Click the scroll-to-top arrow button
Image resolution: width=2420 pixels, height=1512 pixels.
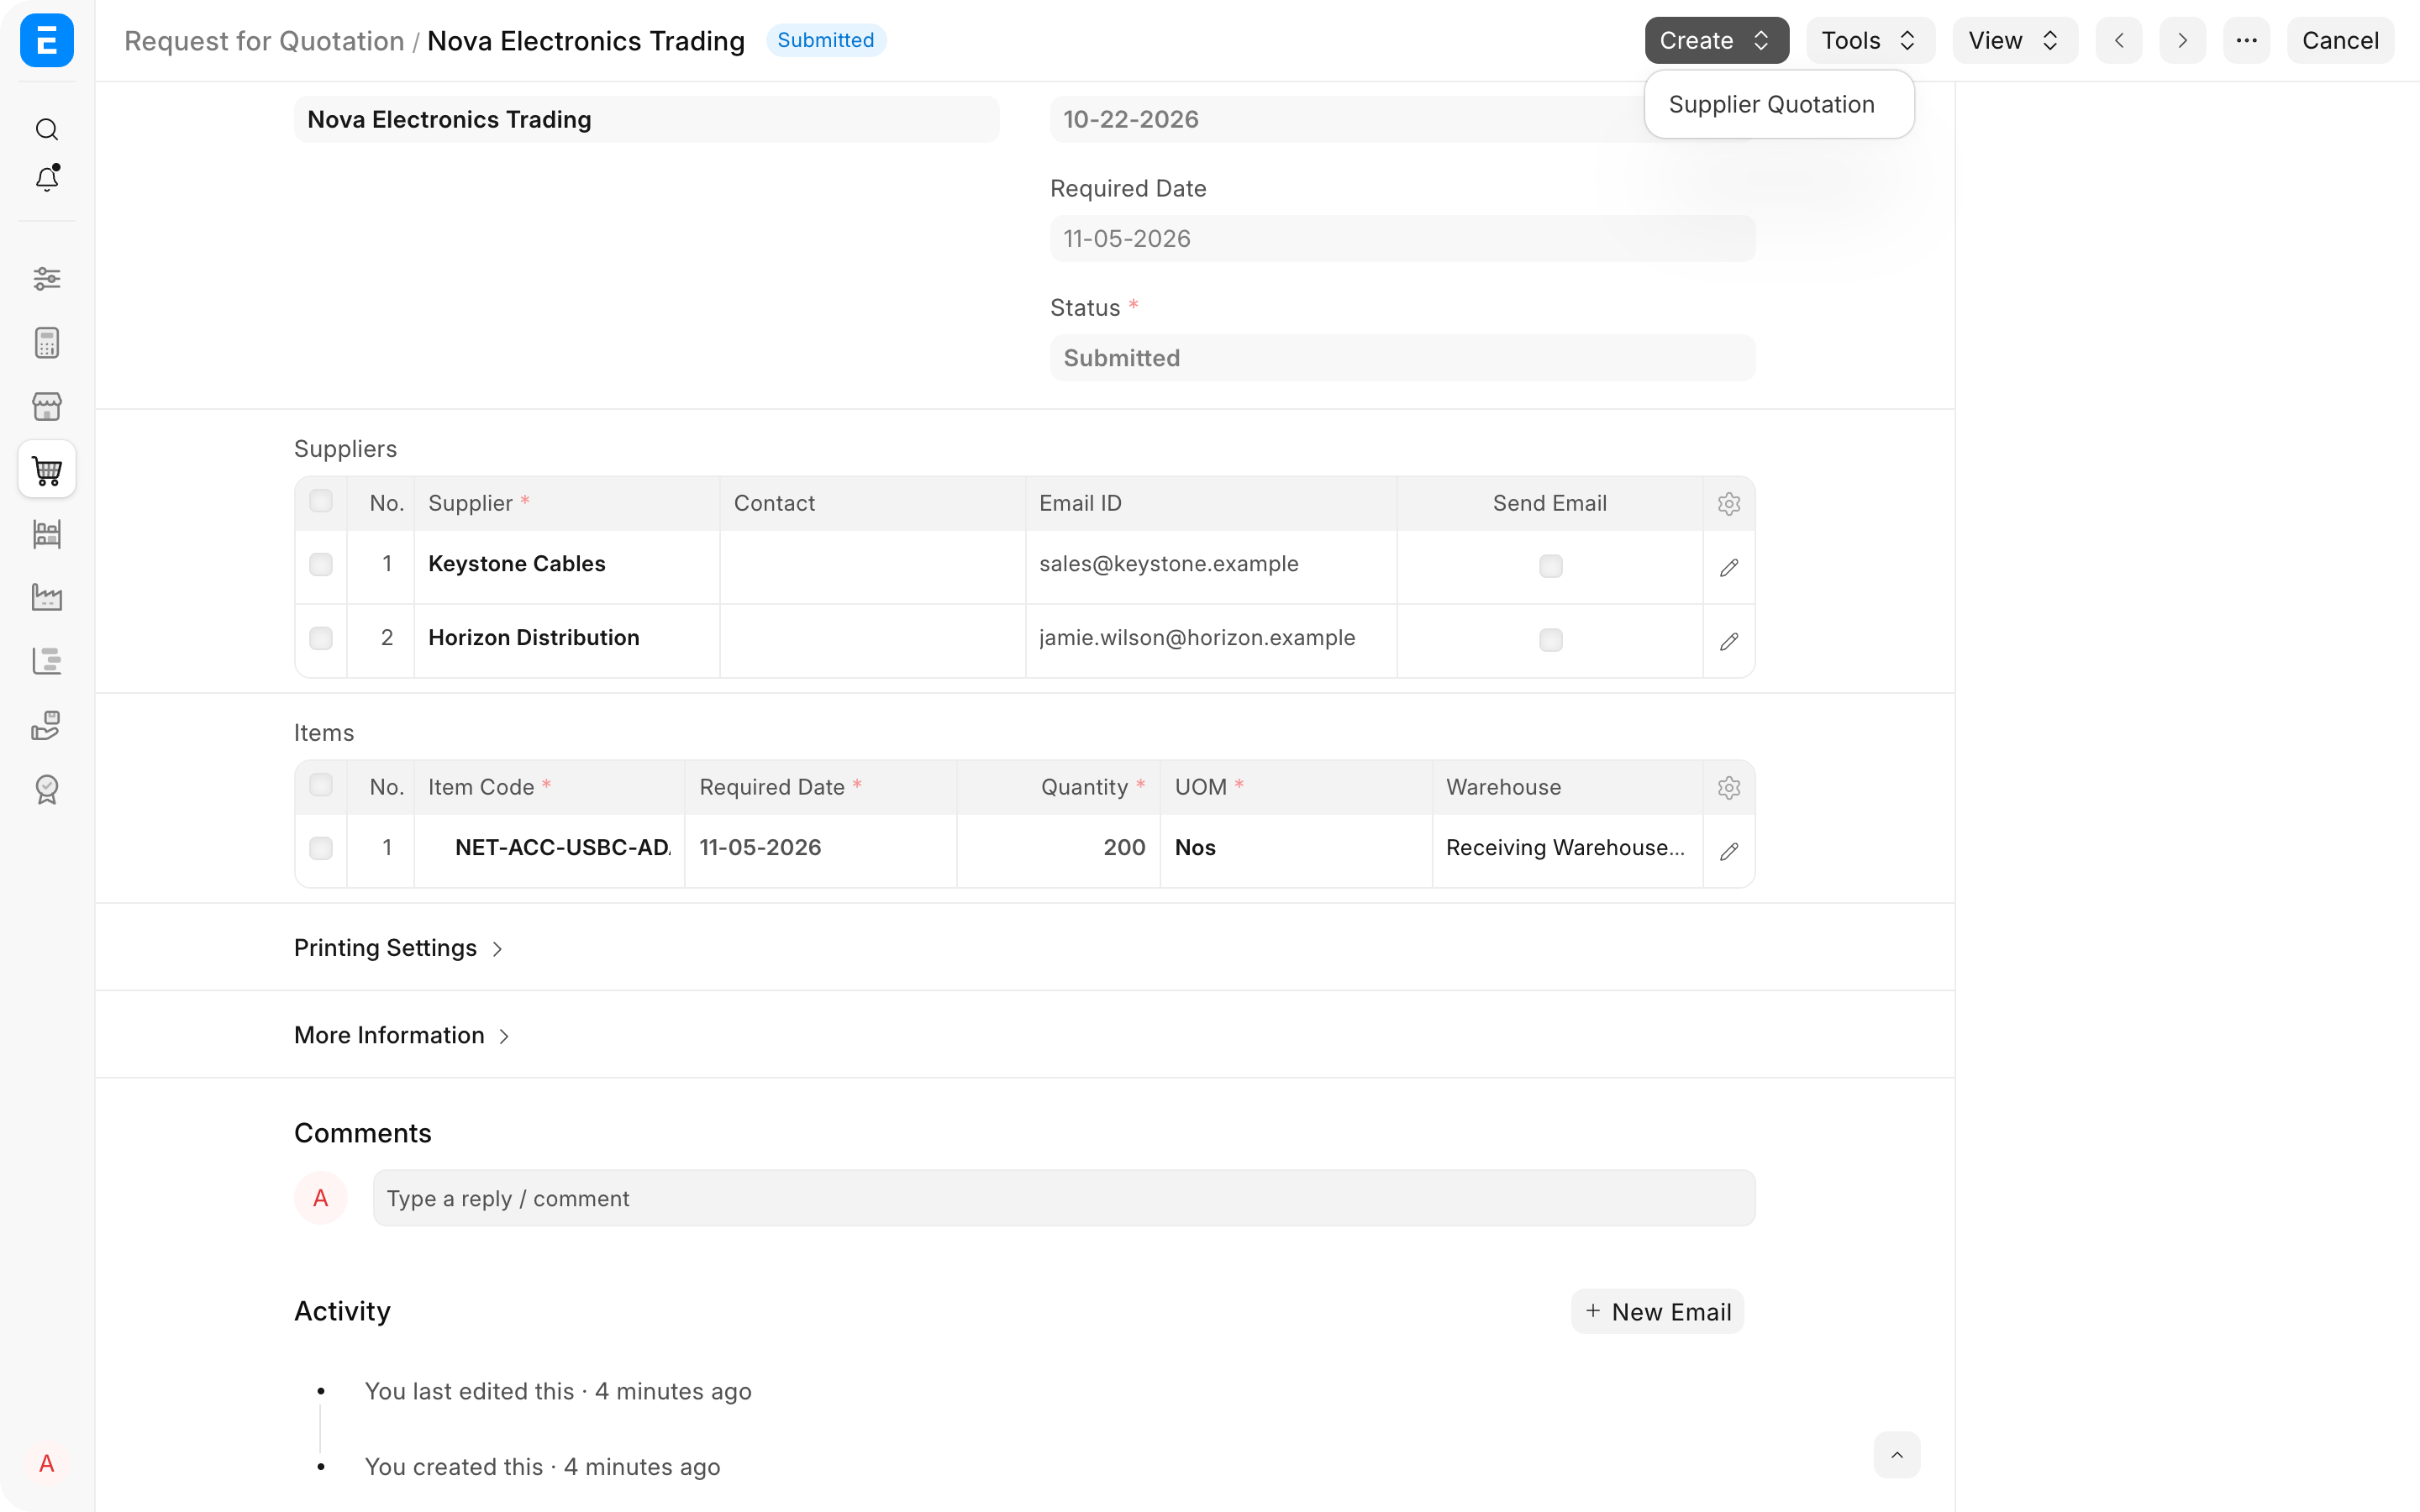click(x=1897, y=1455)
